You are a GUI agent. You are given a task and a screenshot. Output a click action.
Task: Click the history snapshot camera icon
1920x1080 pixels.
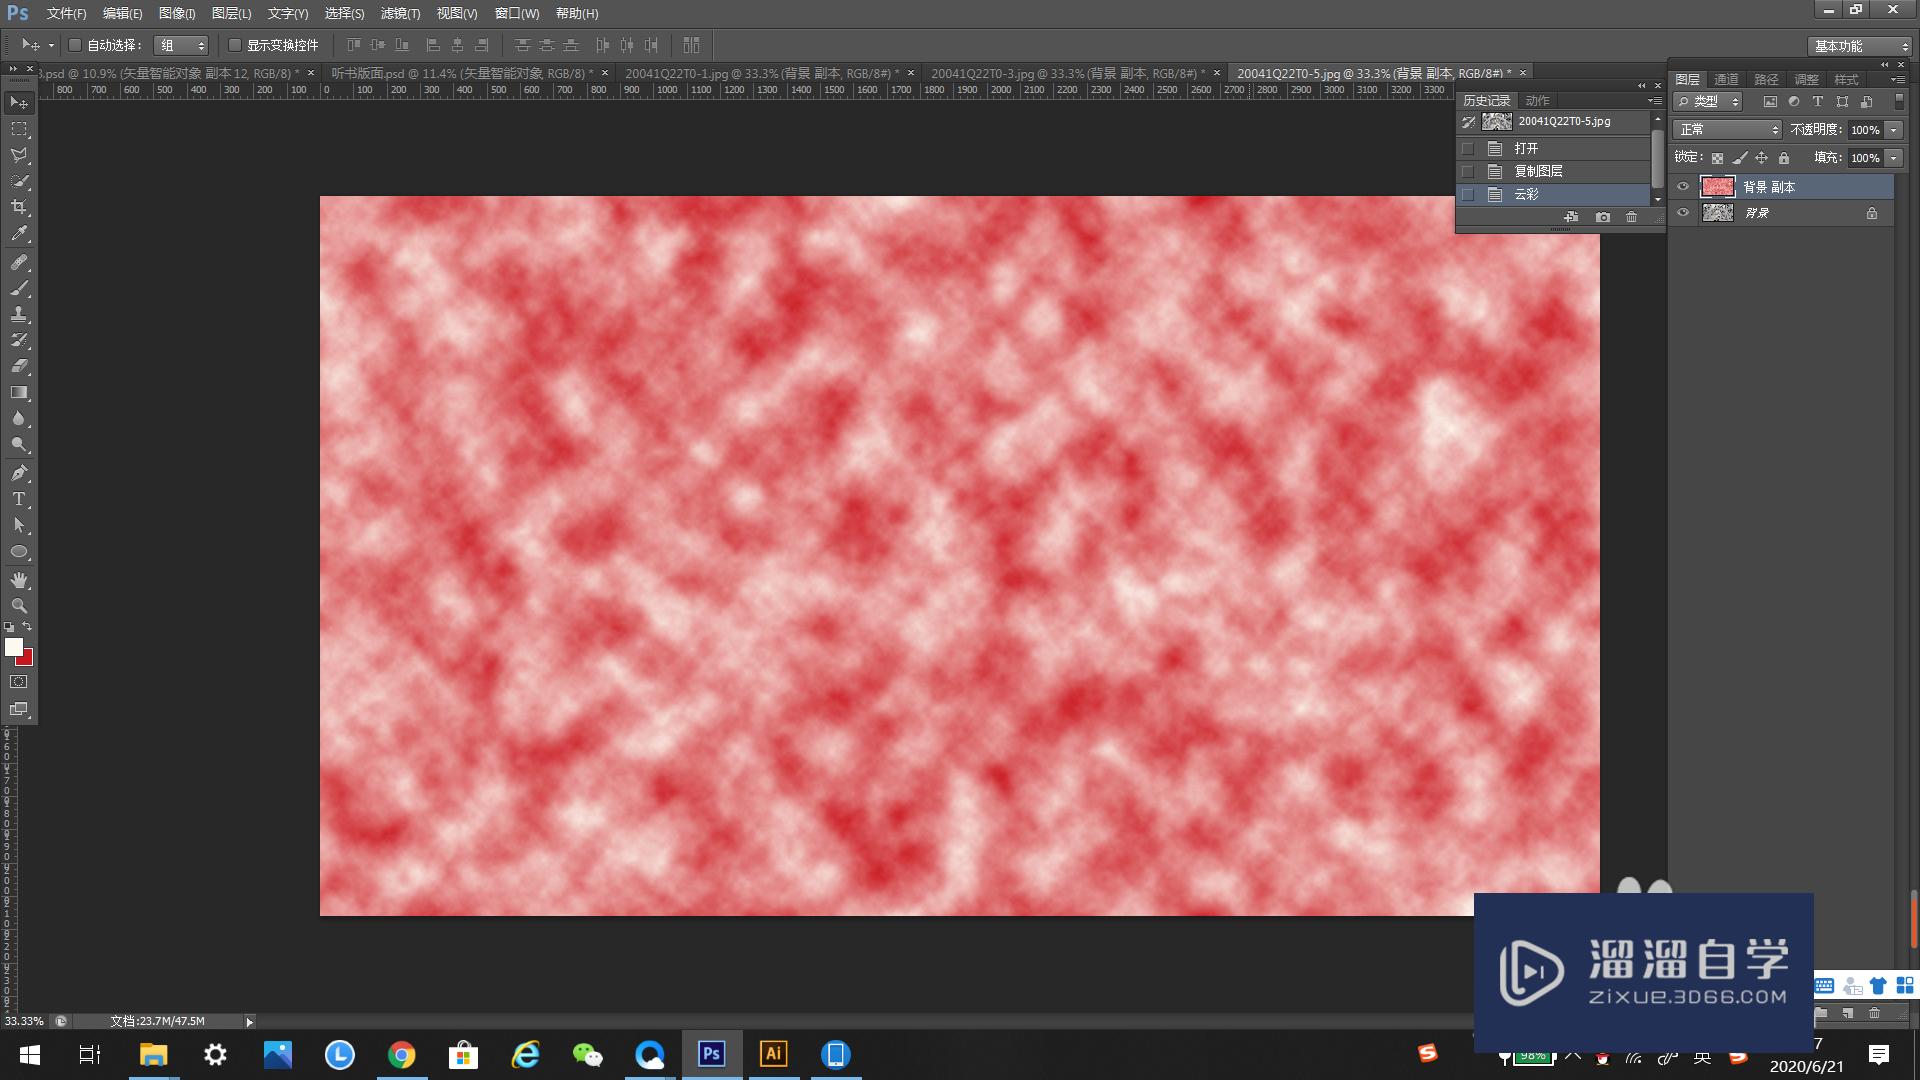click(1603, 217)
